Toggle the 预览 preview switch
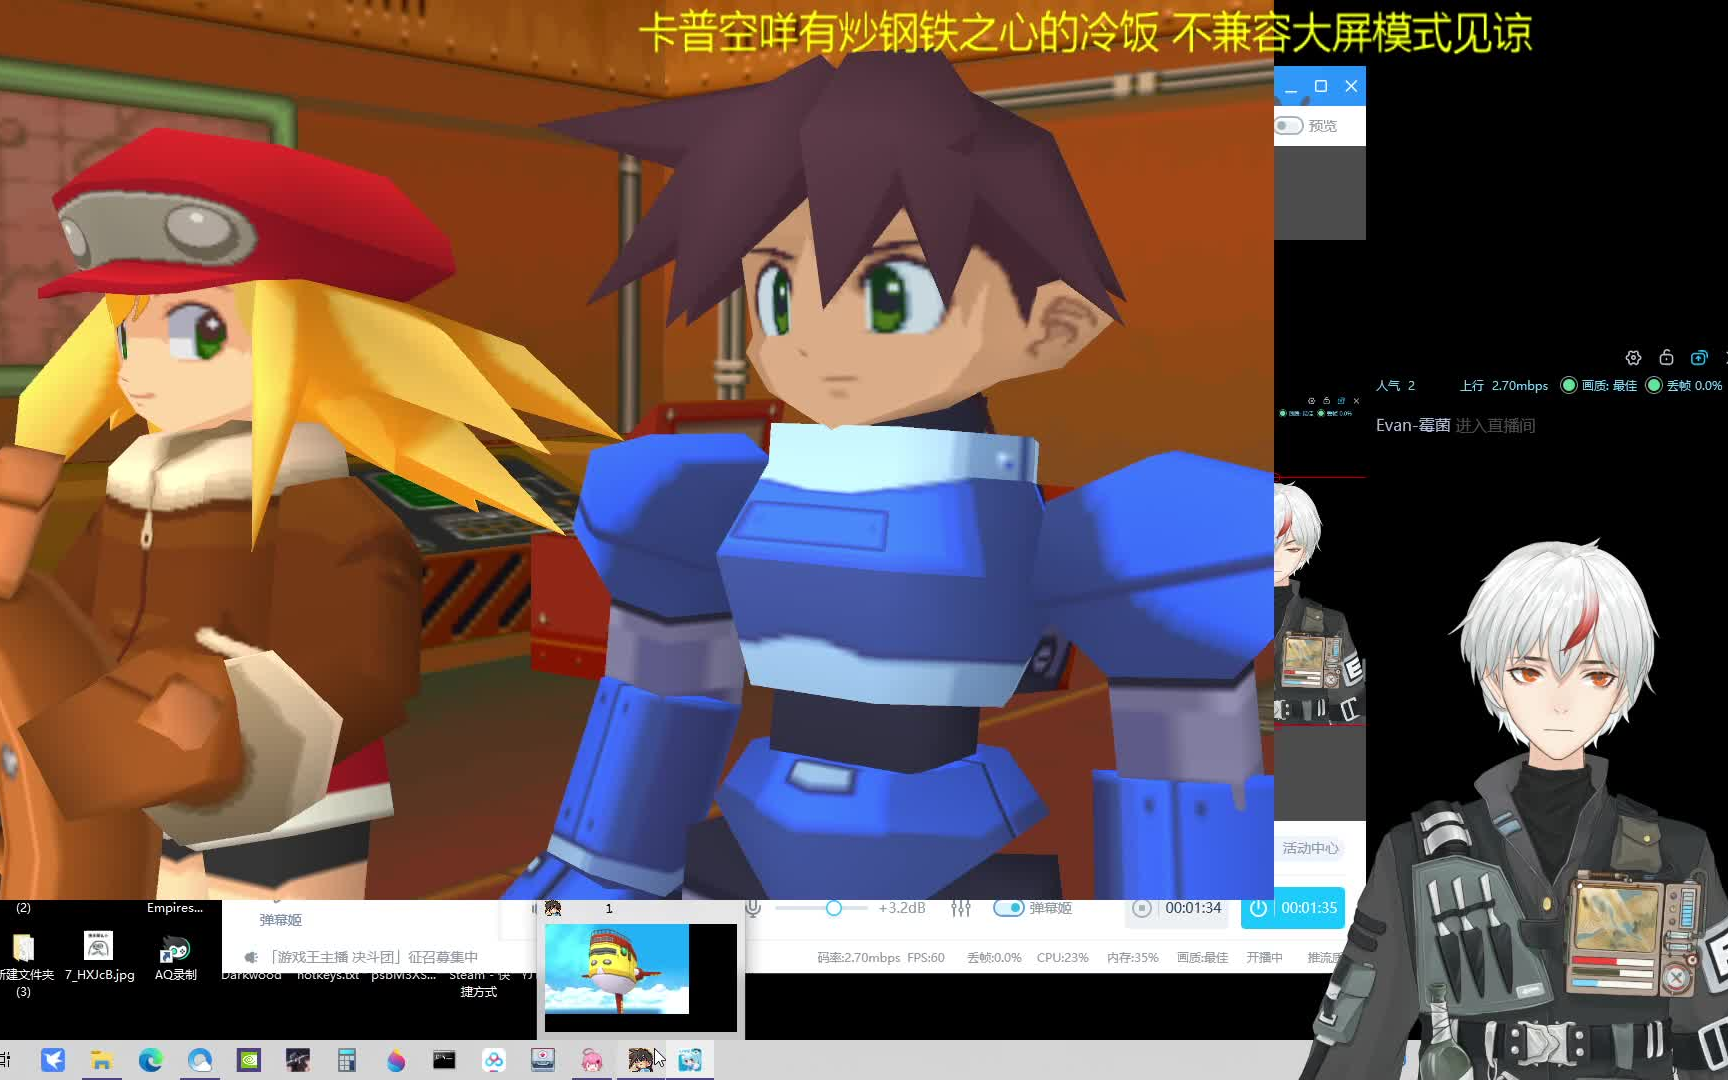Viewport: 1728px width, 1080px height. click(x=1289, y=126)
